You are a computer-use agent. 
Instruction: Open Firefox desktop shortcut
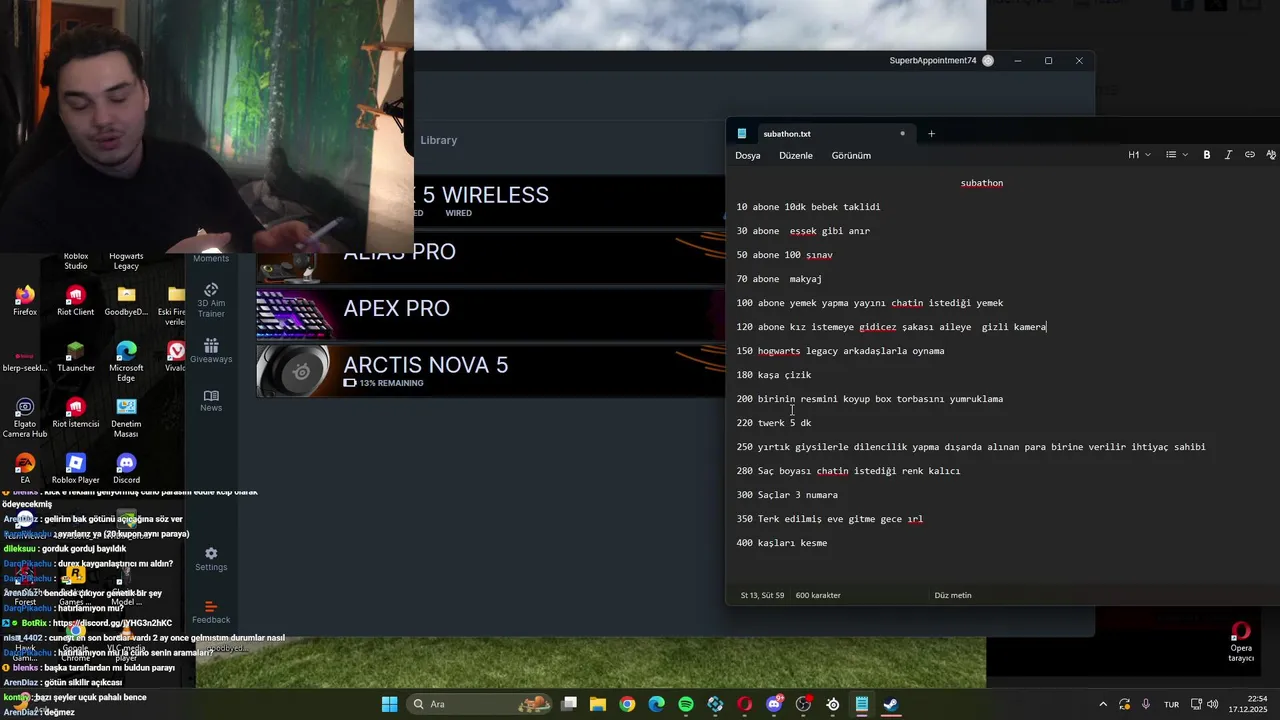25,301
